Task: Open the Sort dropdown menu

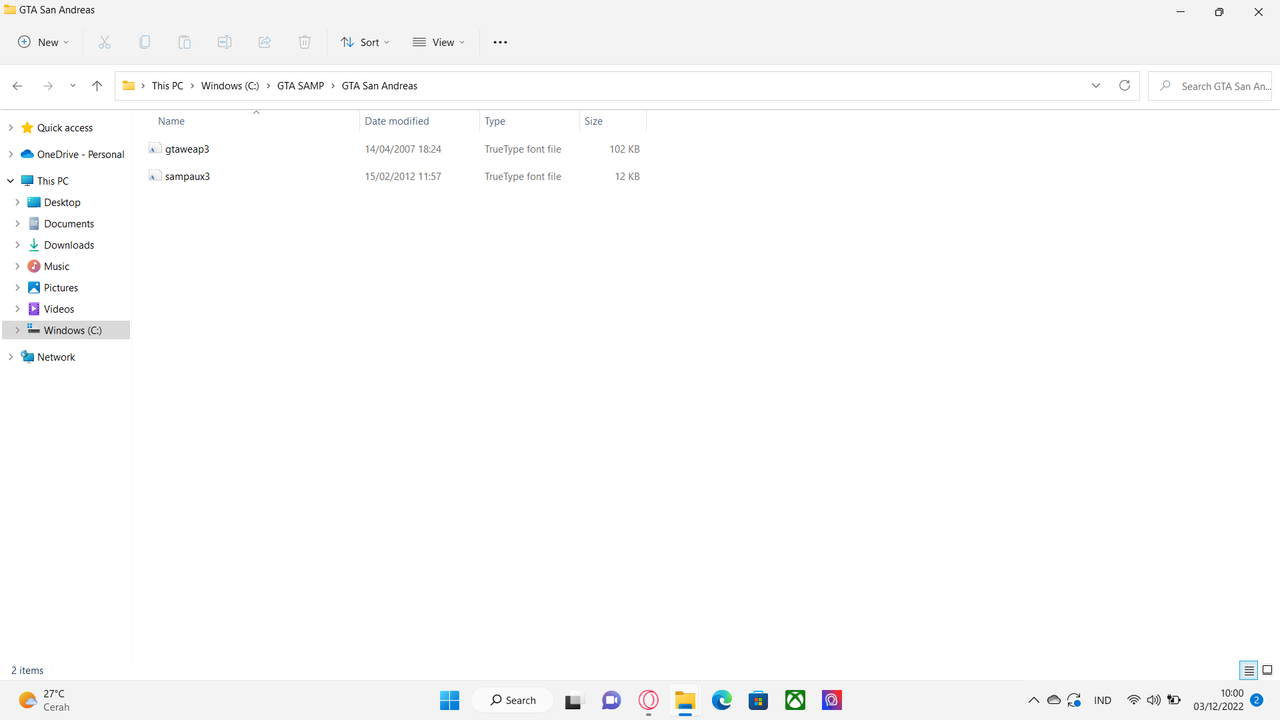Action: (365, 42)
